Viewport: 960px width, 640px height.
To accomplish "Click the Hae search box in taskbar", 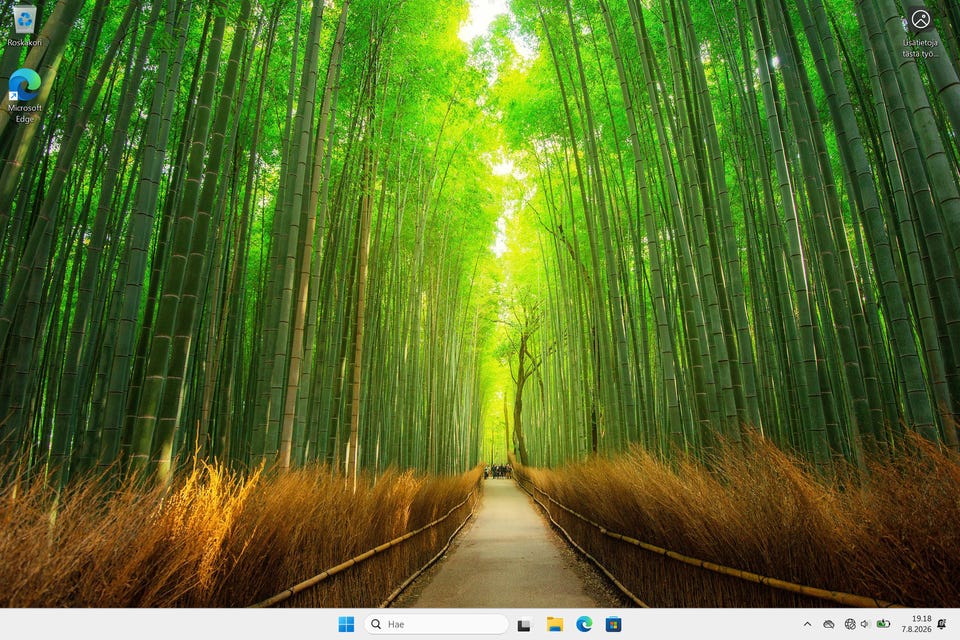I will (437, 624).
